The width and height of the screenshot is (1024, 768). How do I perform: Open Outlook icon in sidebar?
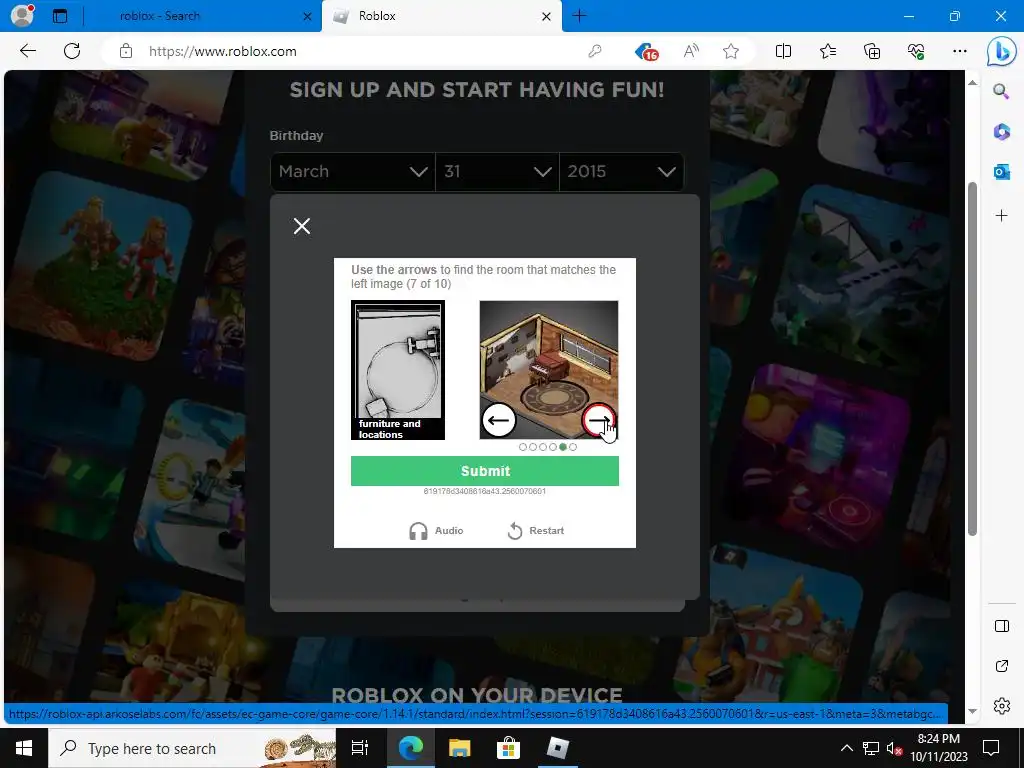tap(1001, 172)
